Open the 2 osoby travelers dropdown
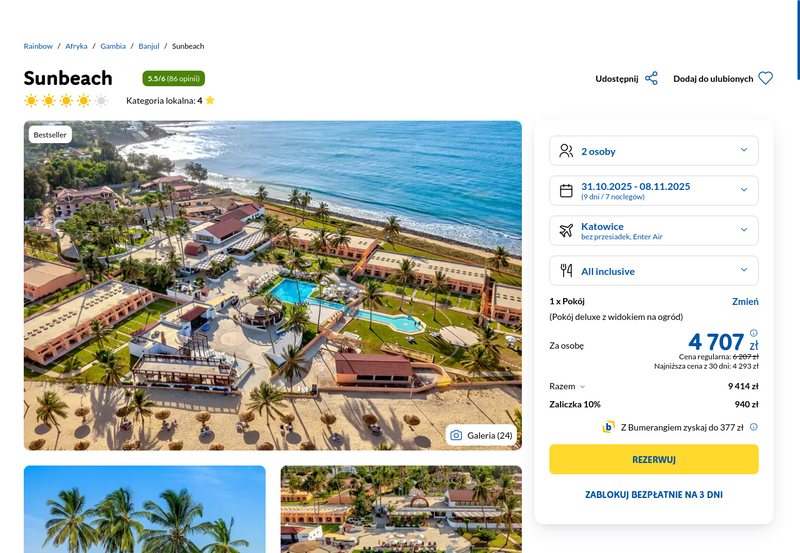 pyautogui.click(x=654, y=150)
